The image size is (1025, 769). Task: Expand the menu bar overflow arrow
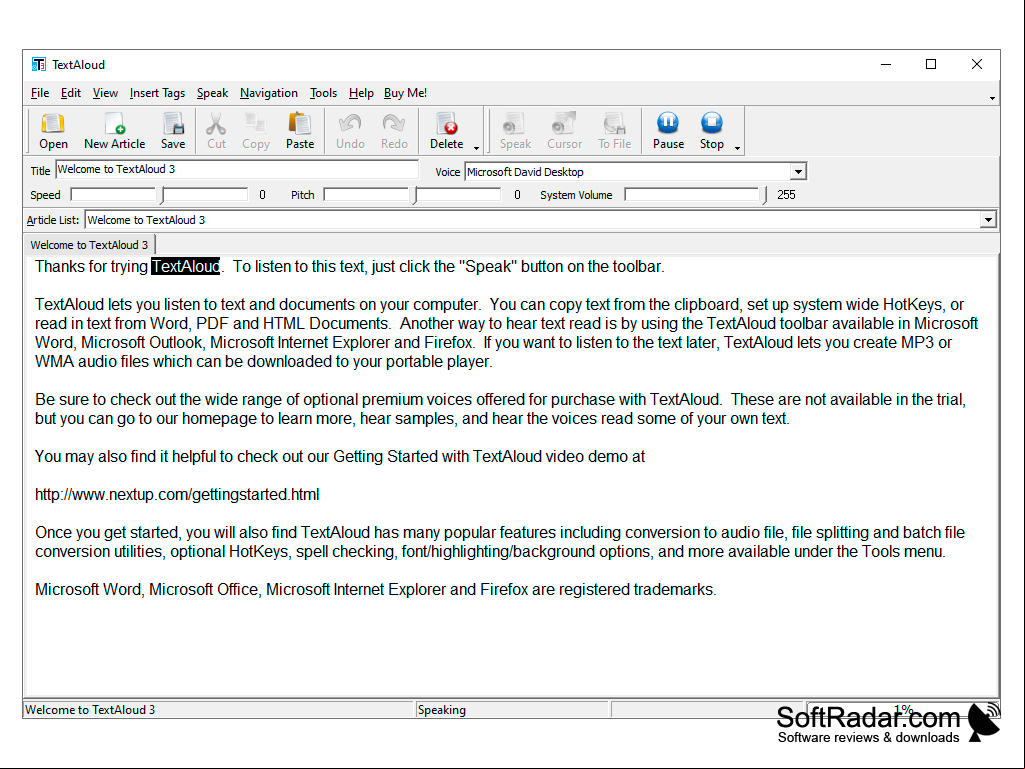(x=992, y=98)
